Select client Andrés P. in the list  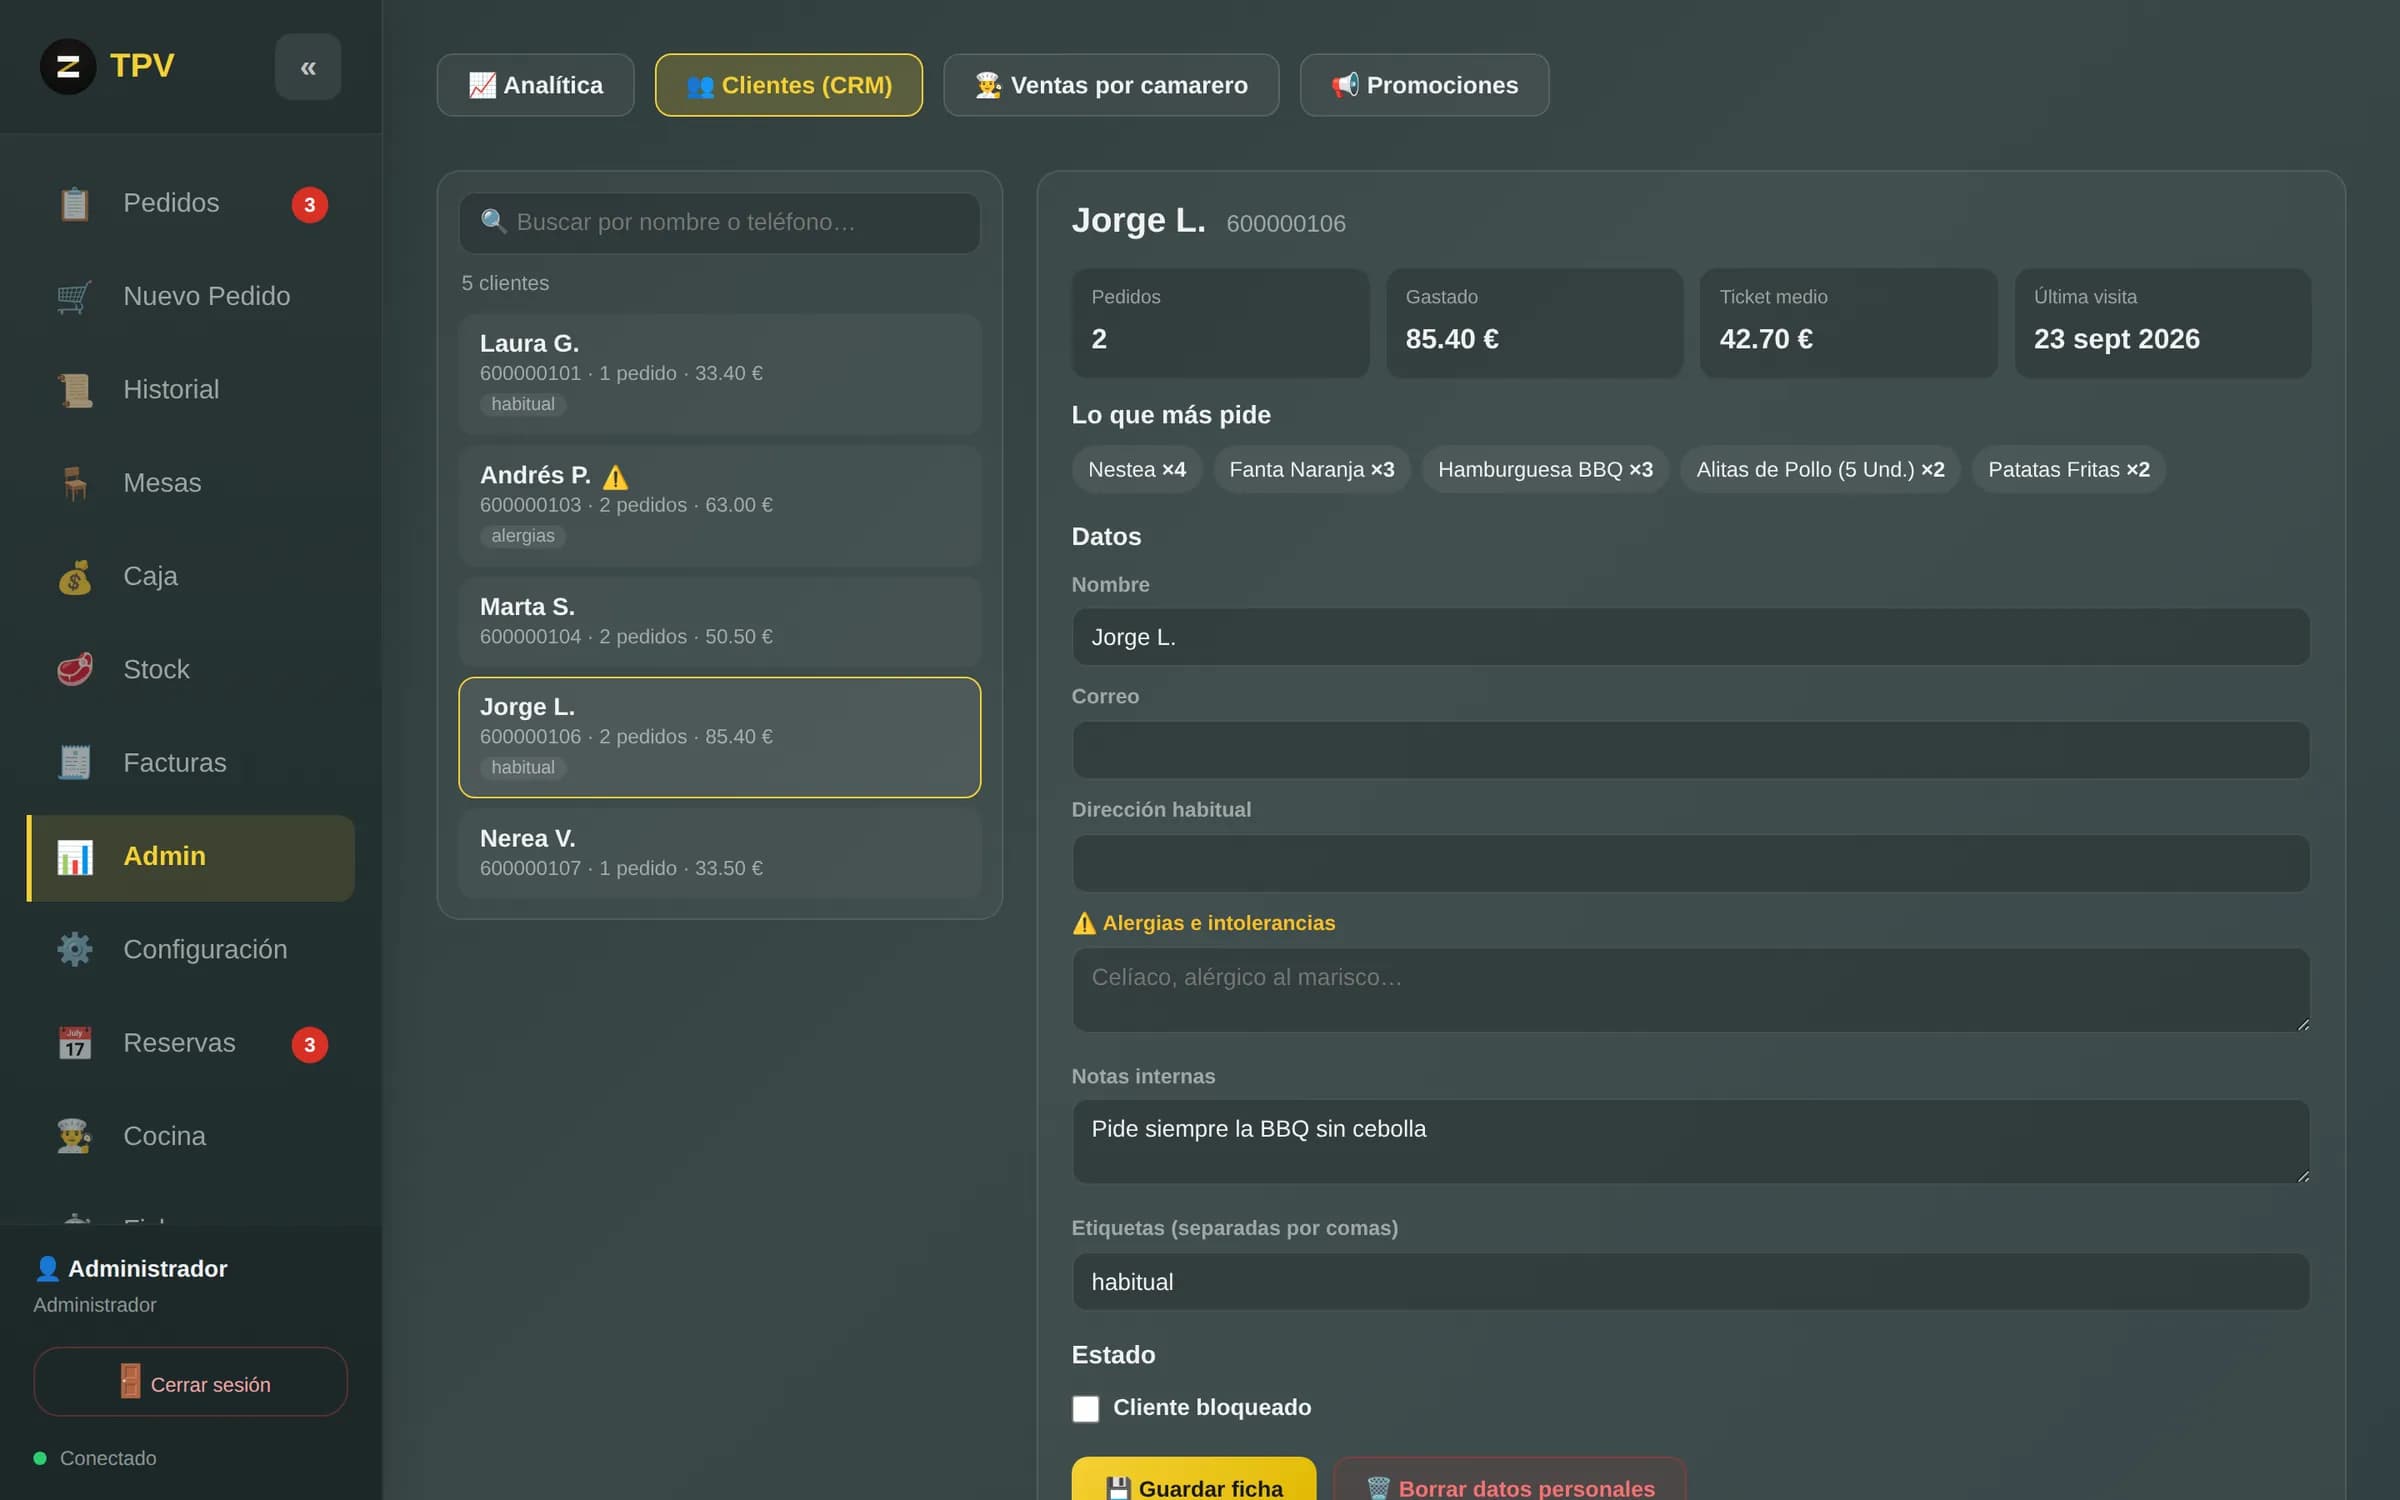tap(719, 506)
